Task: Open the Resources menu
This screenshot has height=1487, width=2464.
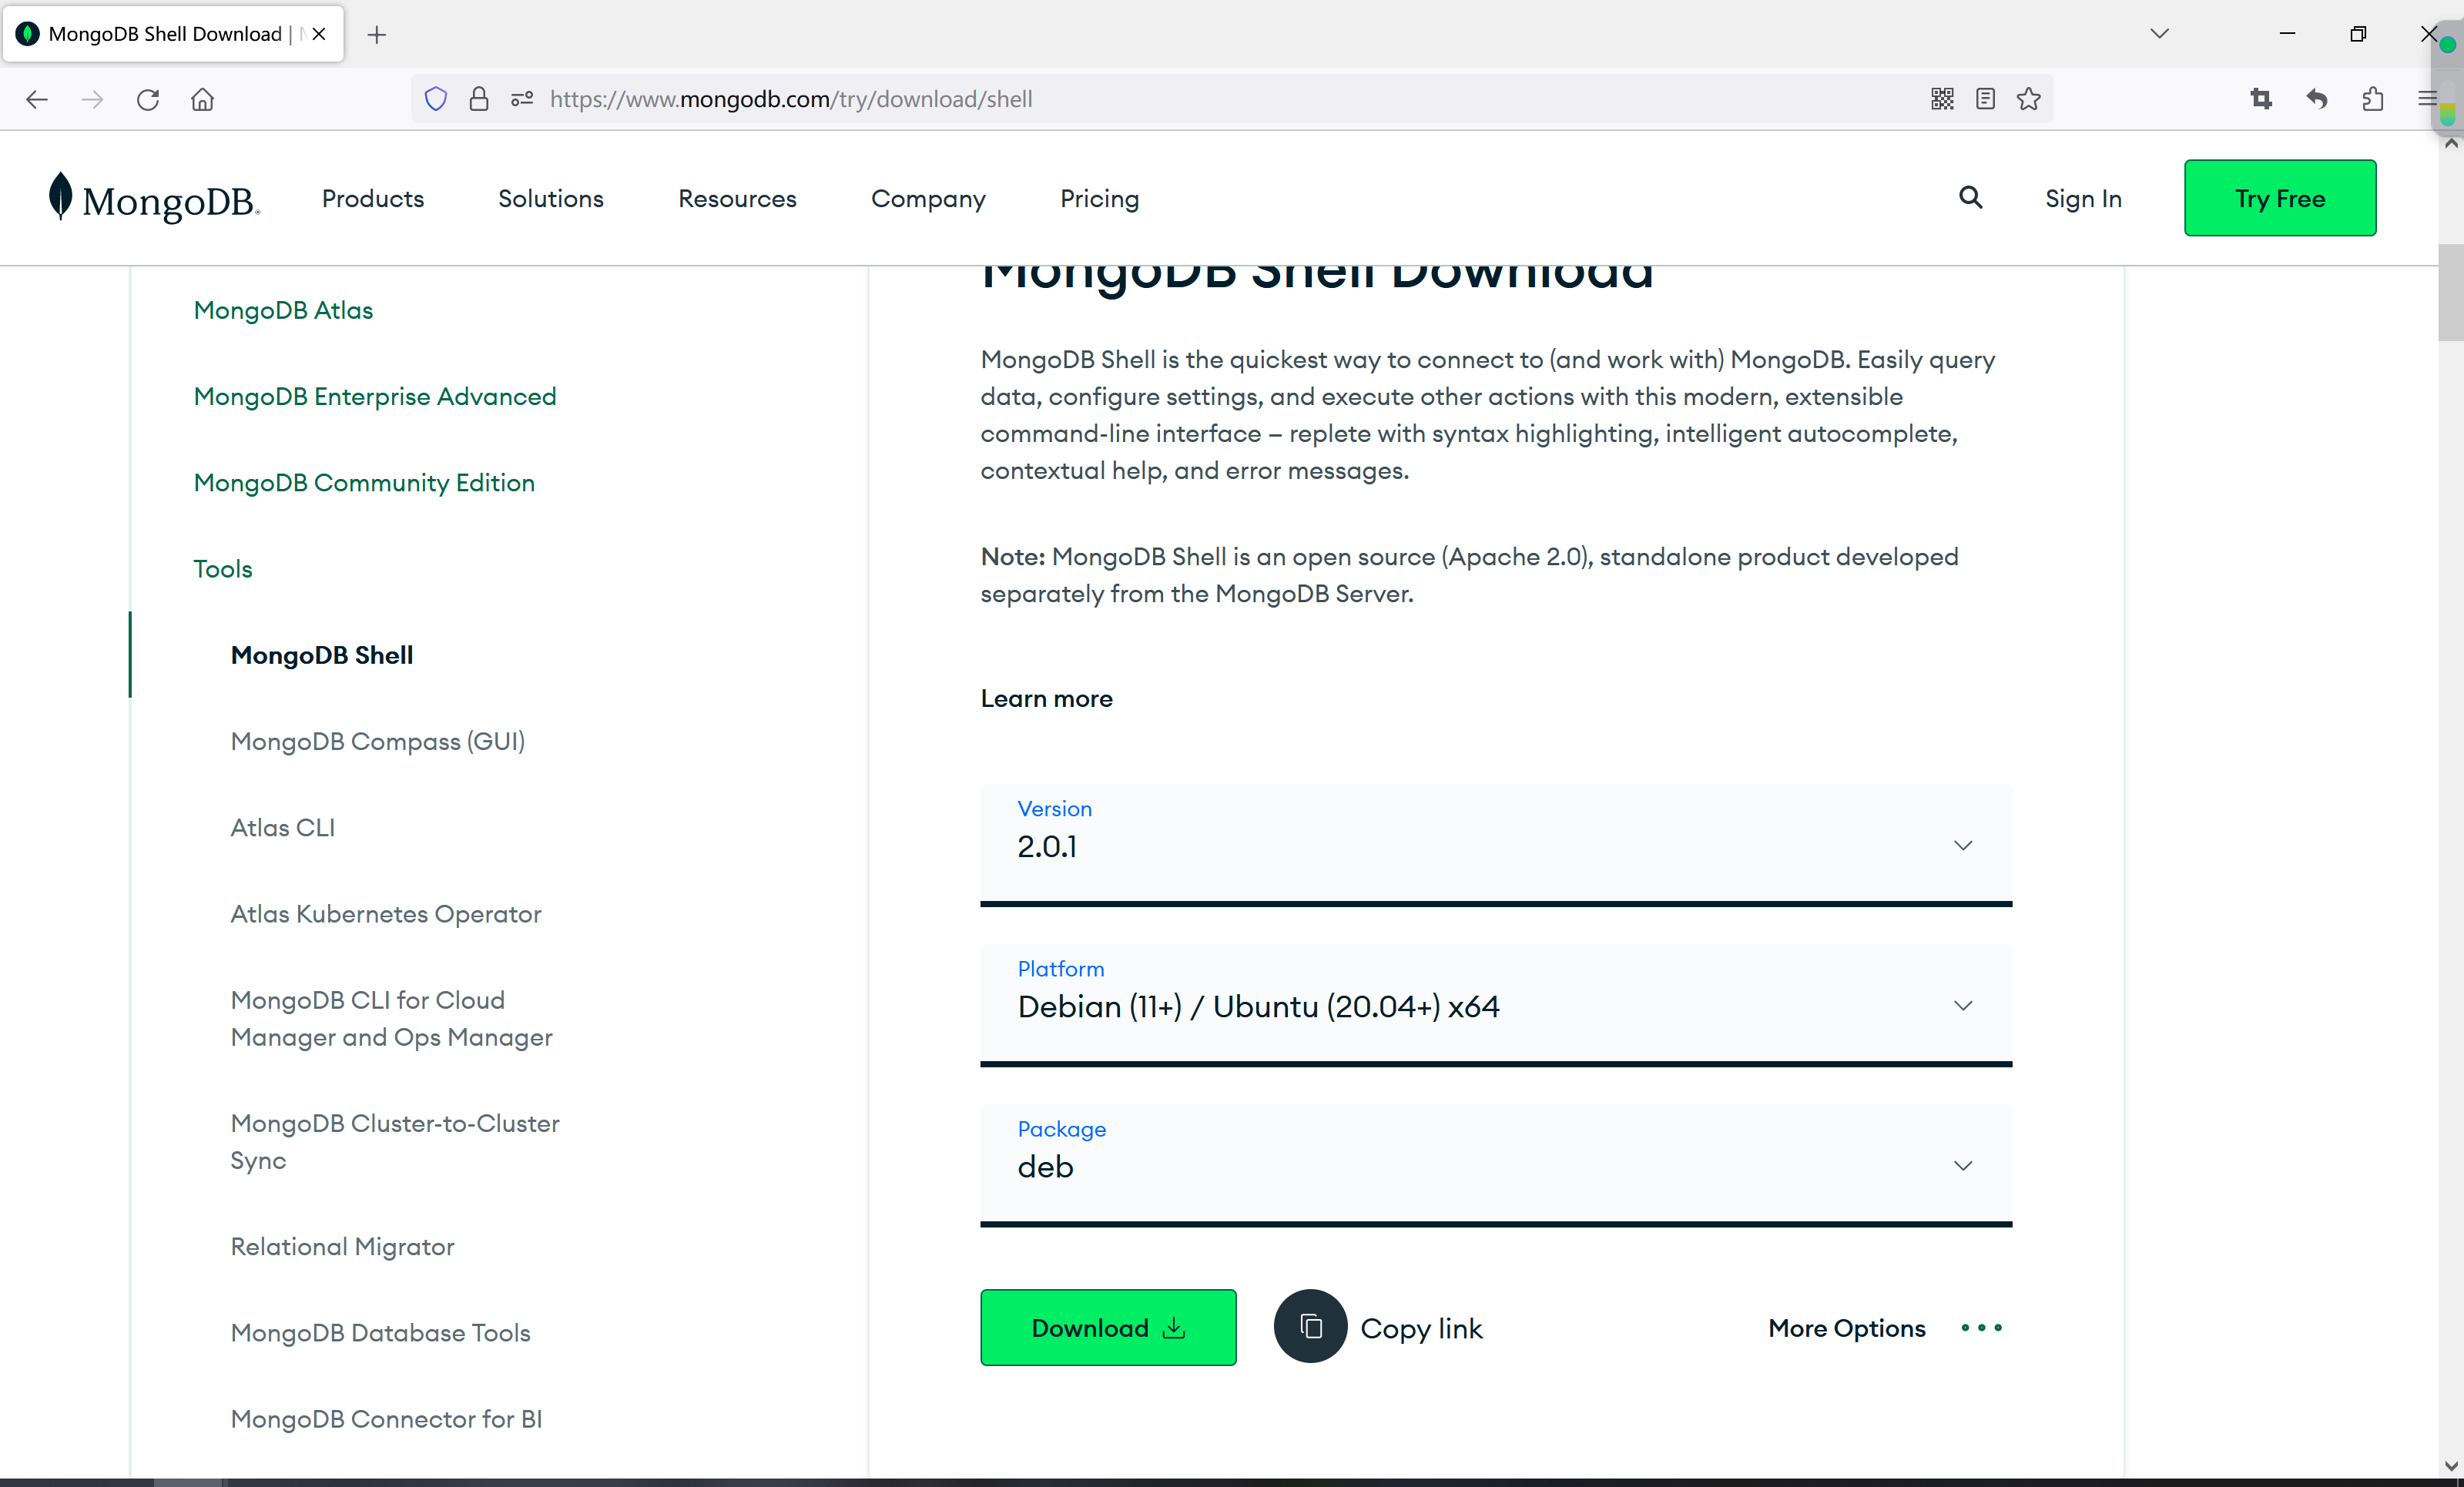Action: (737, 198)
